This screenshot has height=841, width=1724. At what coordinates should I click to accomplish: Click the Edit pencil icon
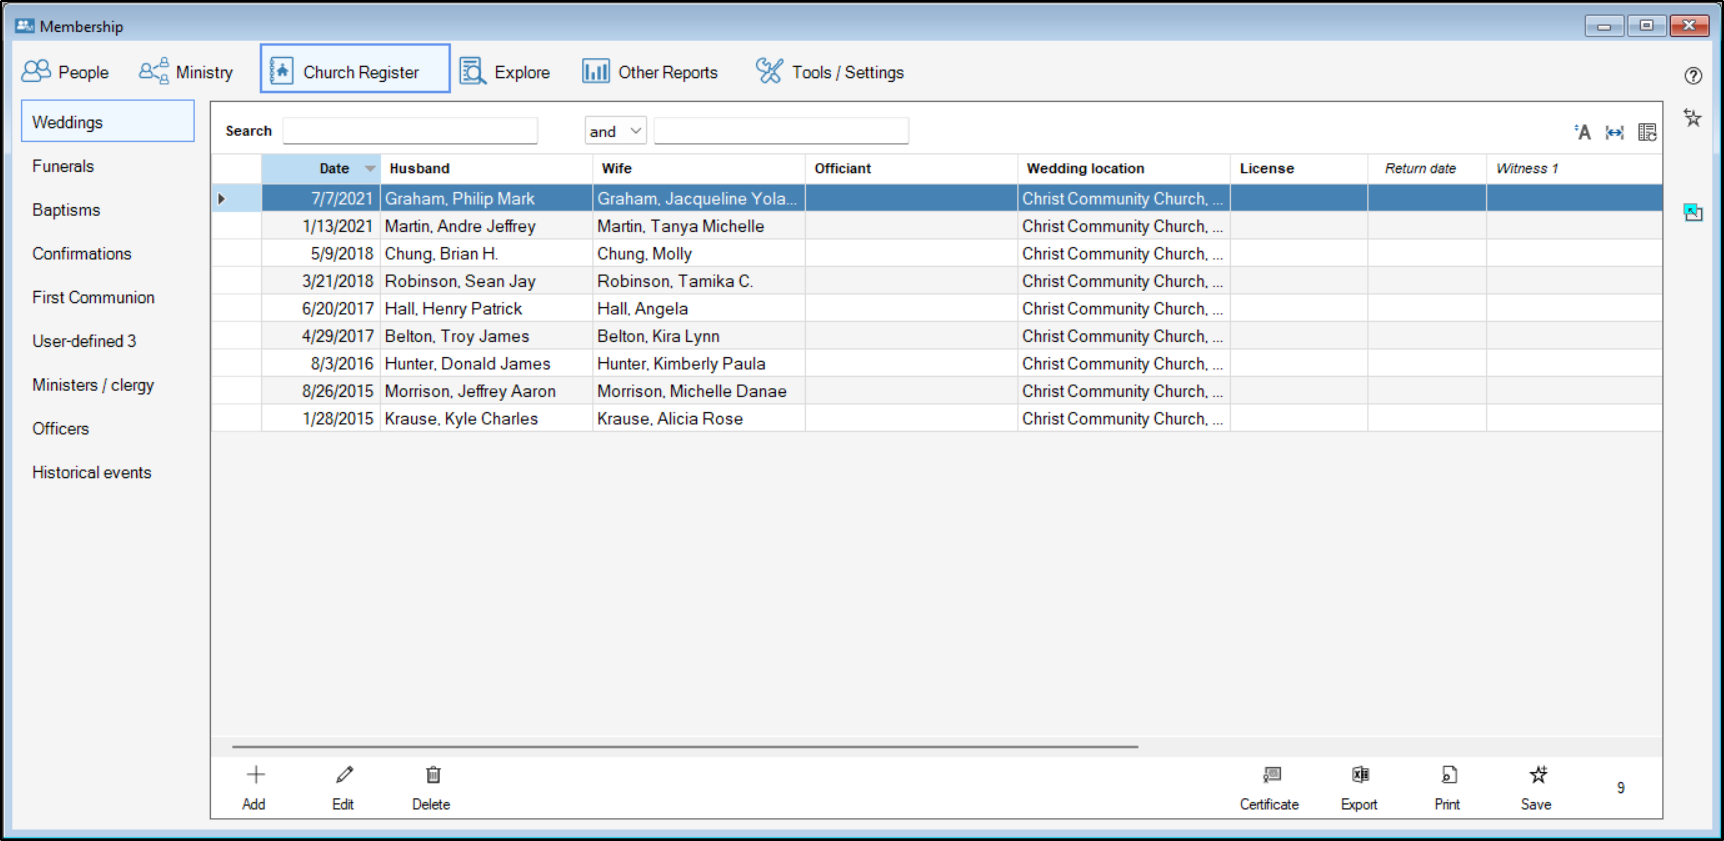point(344,775)
